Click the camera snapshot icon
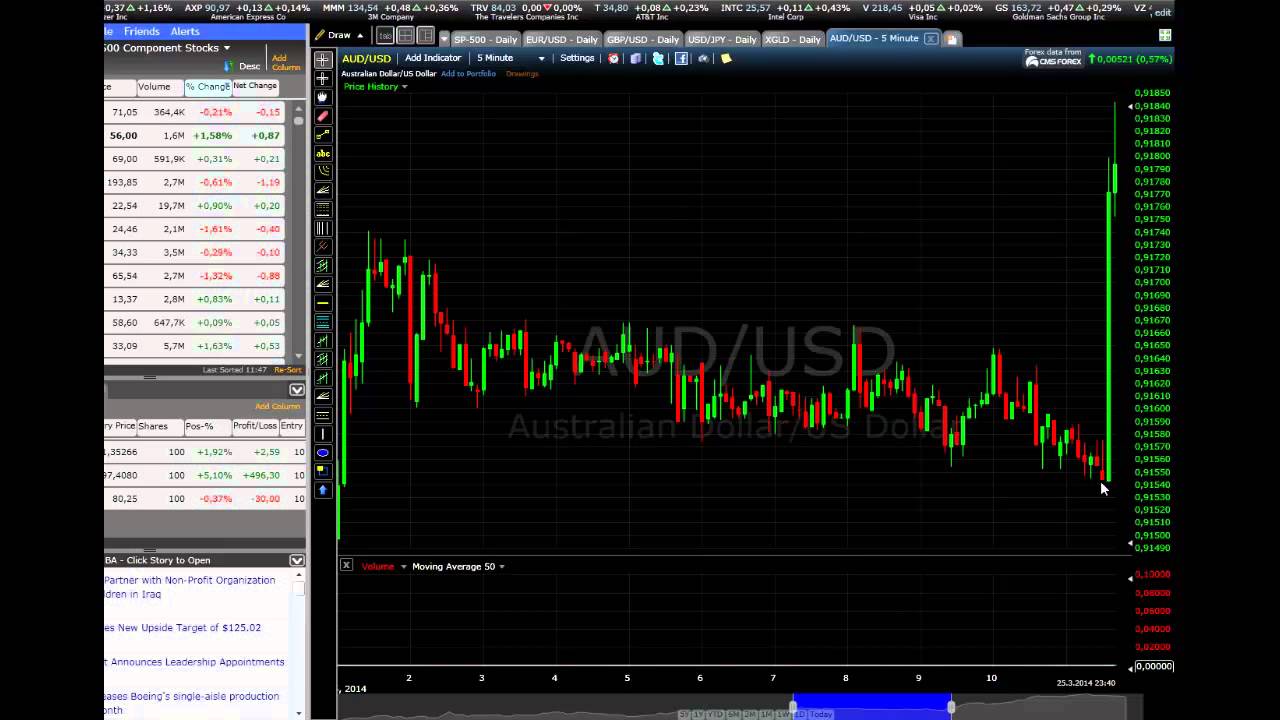 [703, 58]
